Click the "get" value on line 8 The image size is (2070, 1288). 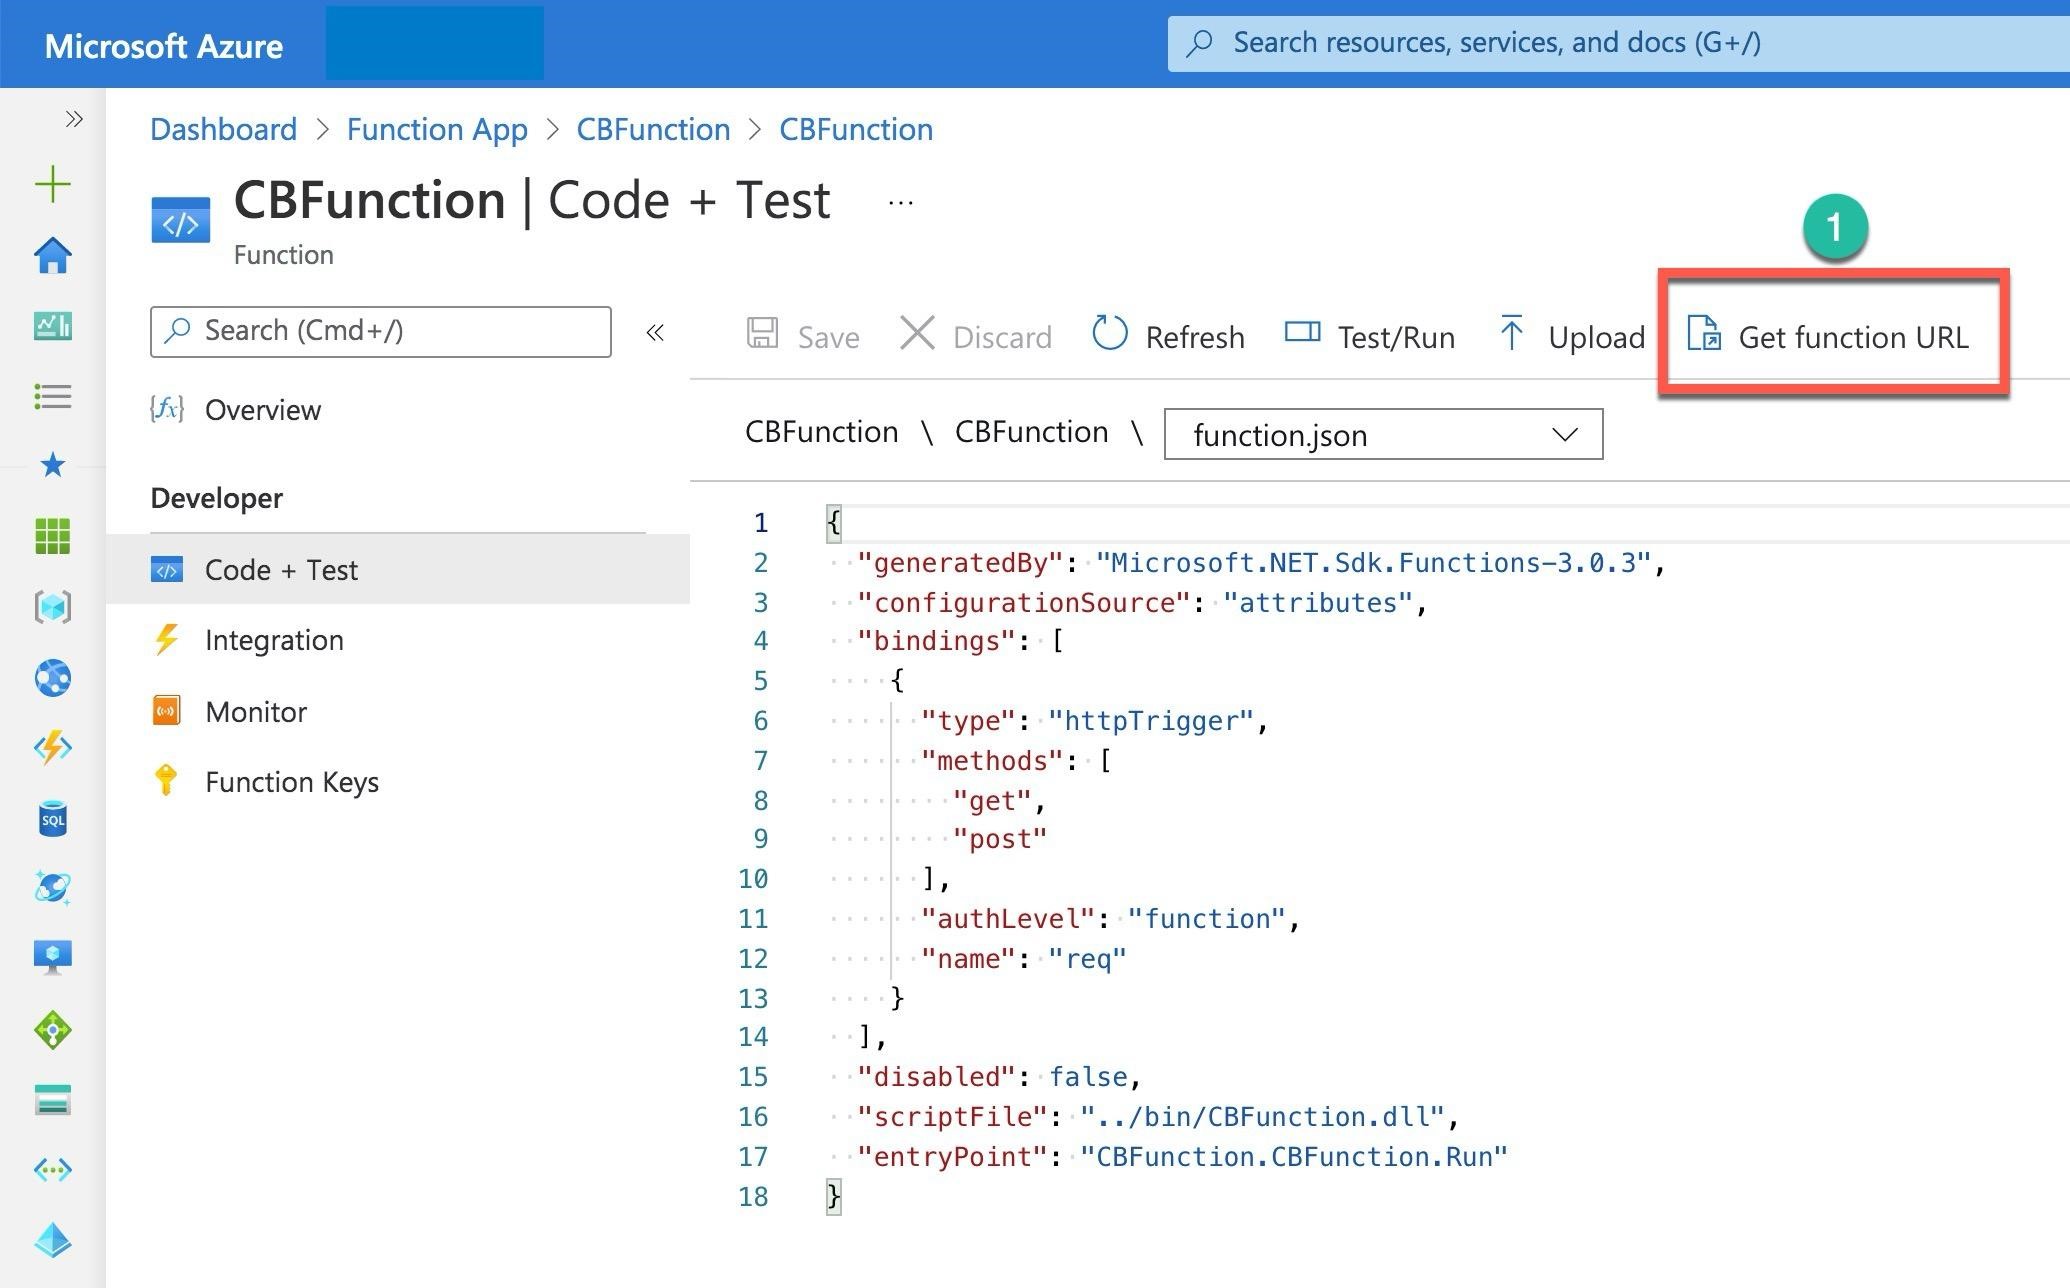[x=991, y=801]
